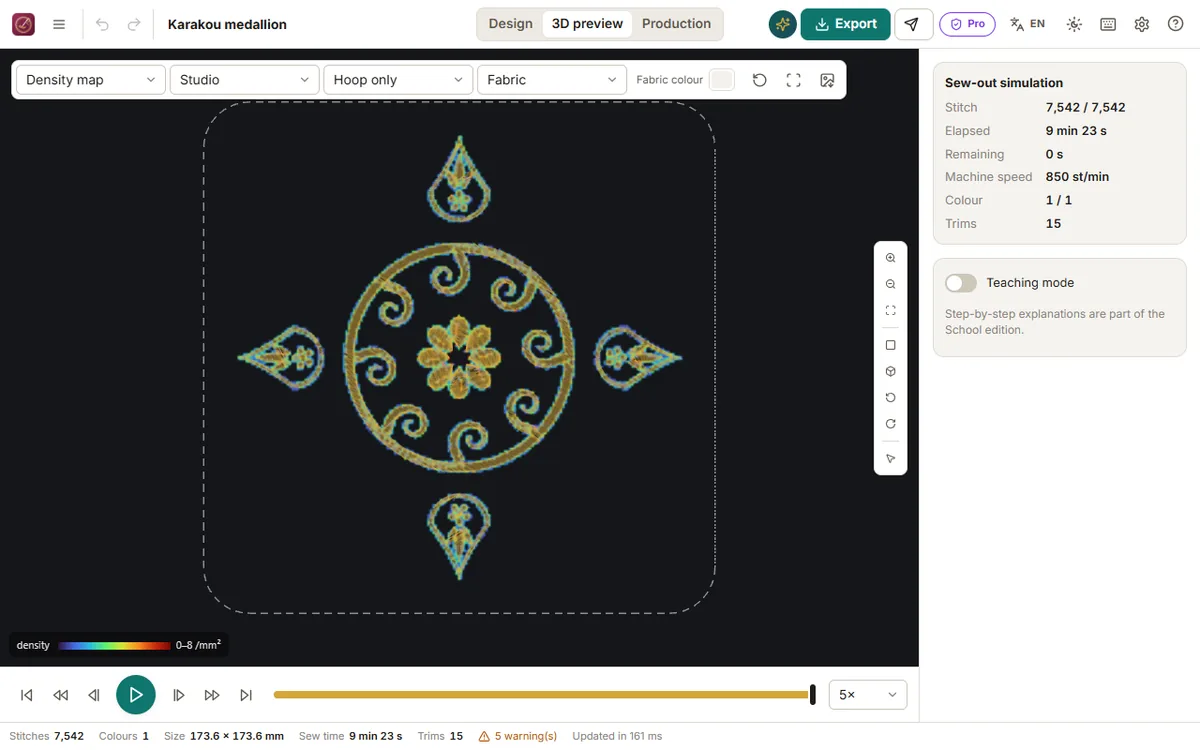
Task: Click the redo arrow in the header
Action: (134, 24)
